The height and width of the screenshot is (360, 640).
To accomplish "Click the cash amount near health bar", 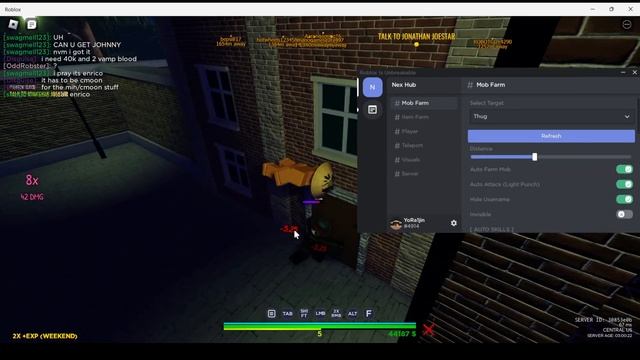I will tap(402, 334).
